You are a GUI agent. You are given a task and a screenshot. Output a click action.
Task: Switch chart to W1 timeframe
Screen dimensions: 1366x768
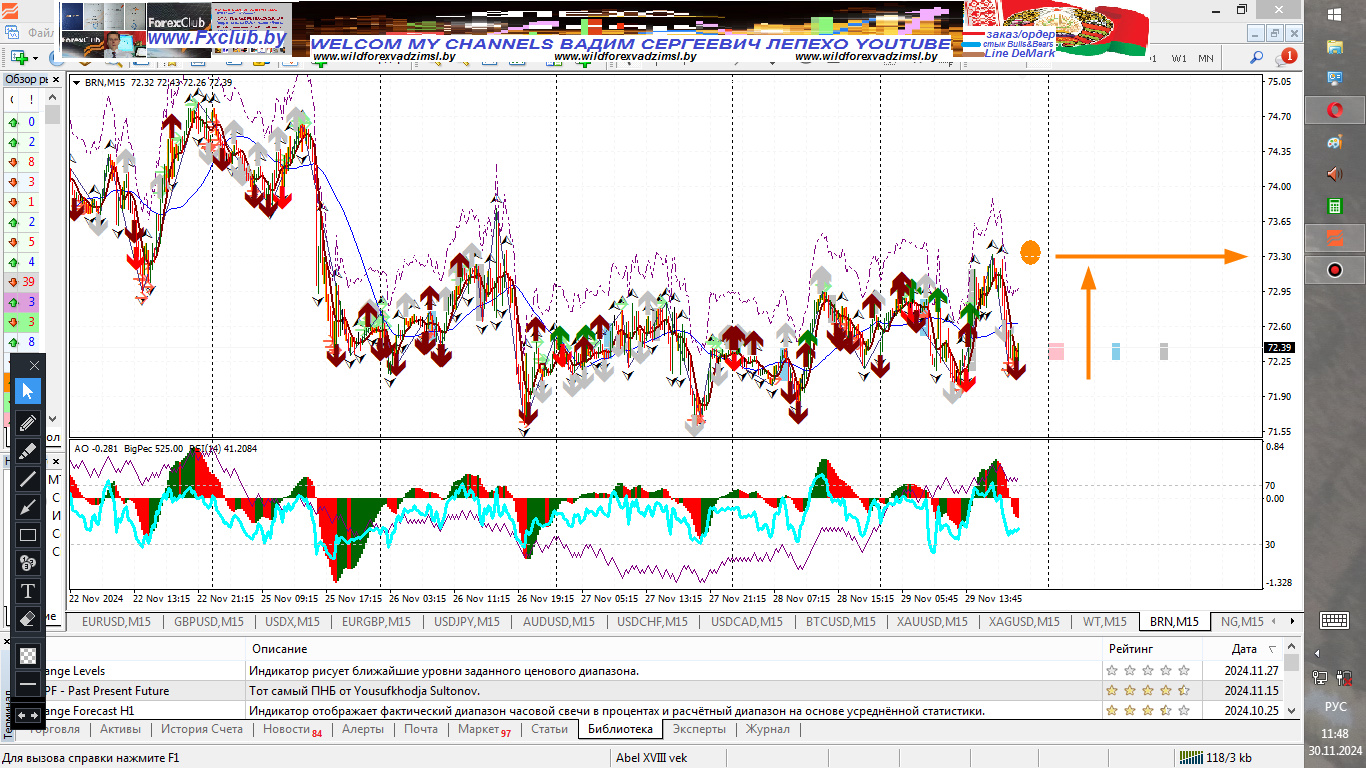coord(1179,58)
